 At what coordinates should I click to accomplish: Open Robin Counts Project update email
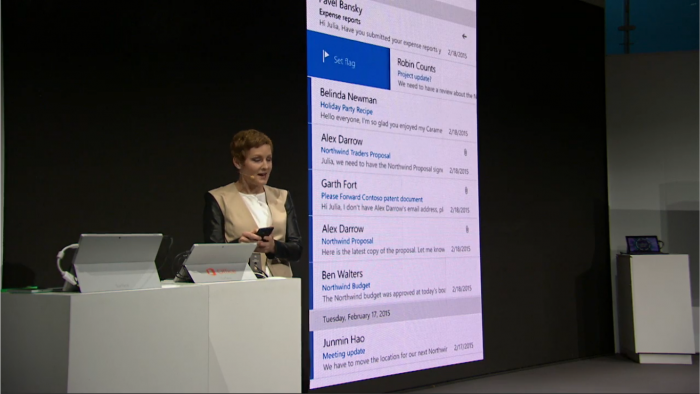pyautogui.click(x=433, y=77)
